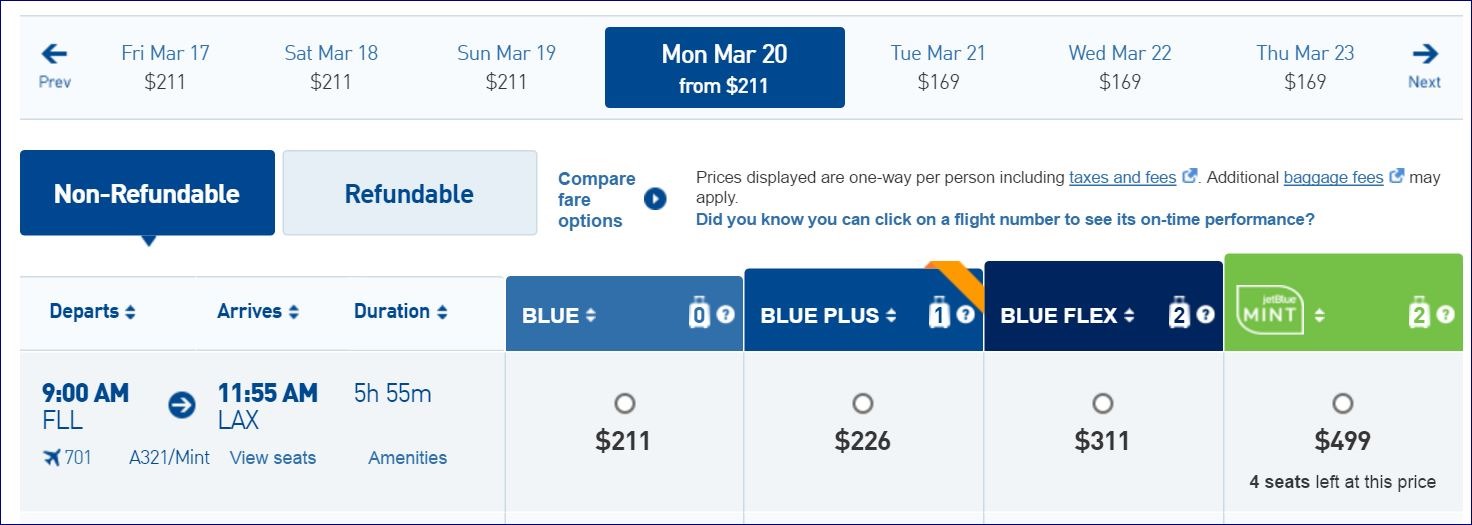Click the Prev week arrow icon

(x=54, y=54)
